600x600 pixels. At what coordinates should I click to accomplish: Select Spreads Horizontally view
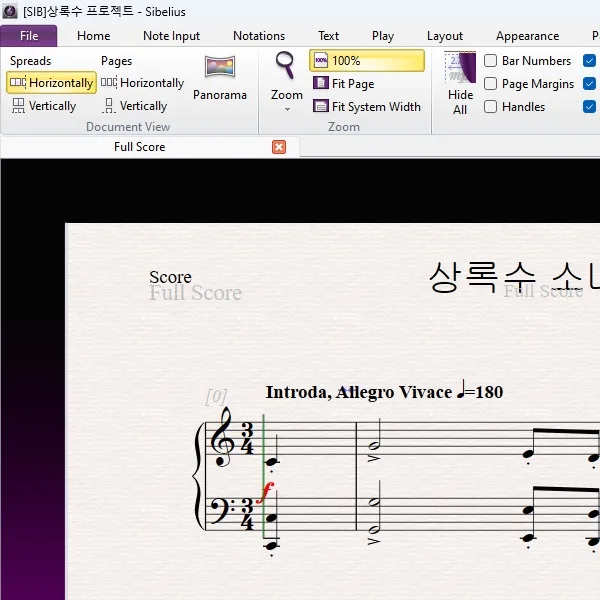pyautogui.click(x=51, y=83)
